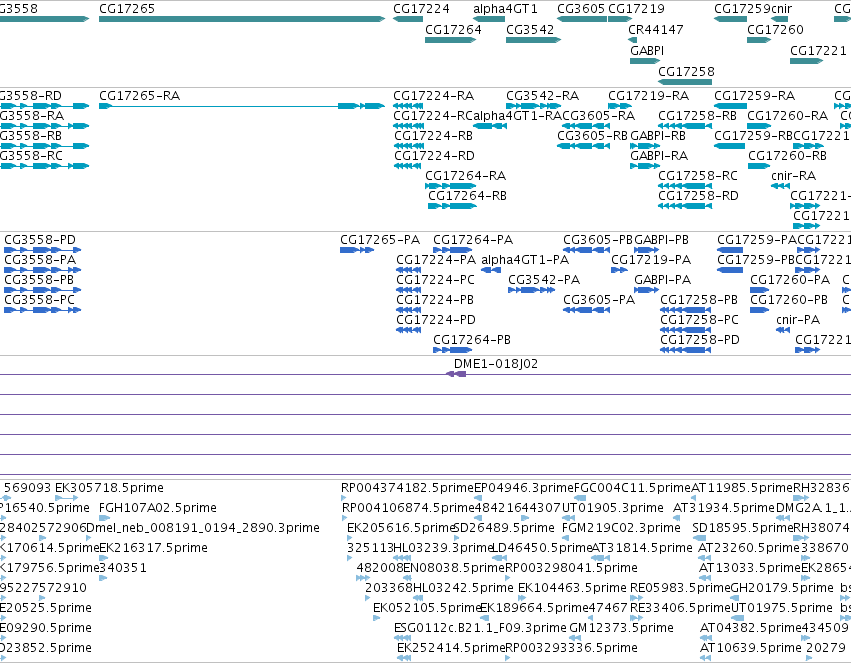Click the alpha4GT1 gene label
This screenshot has height=663, width=851.
click(505, 9)
